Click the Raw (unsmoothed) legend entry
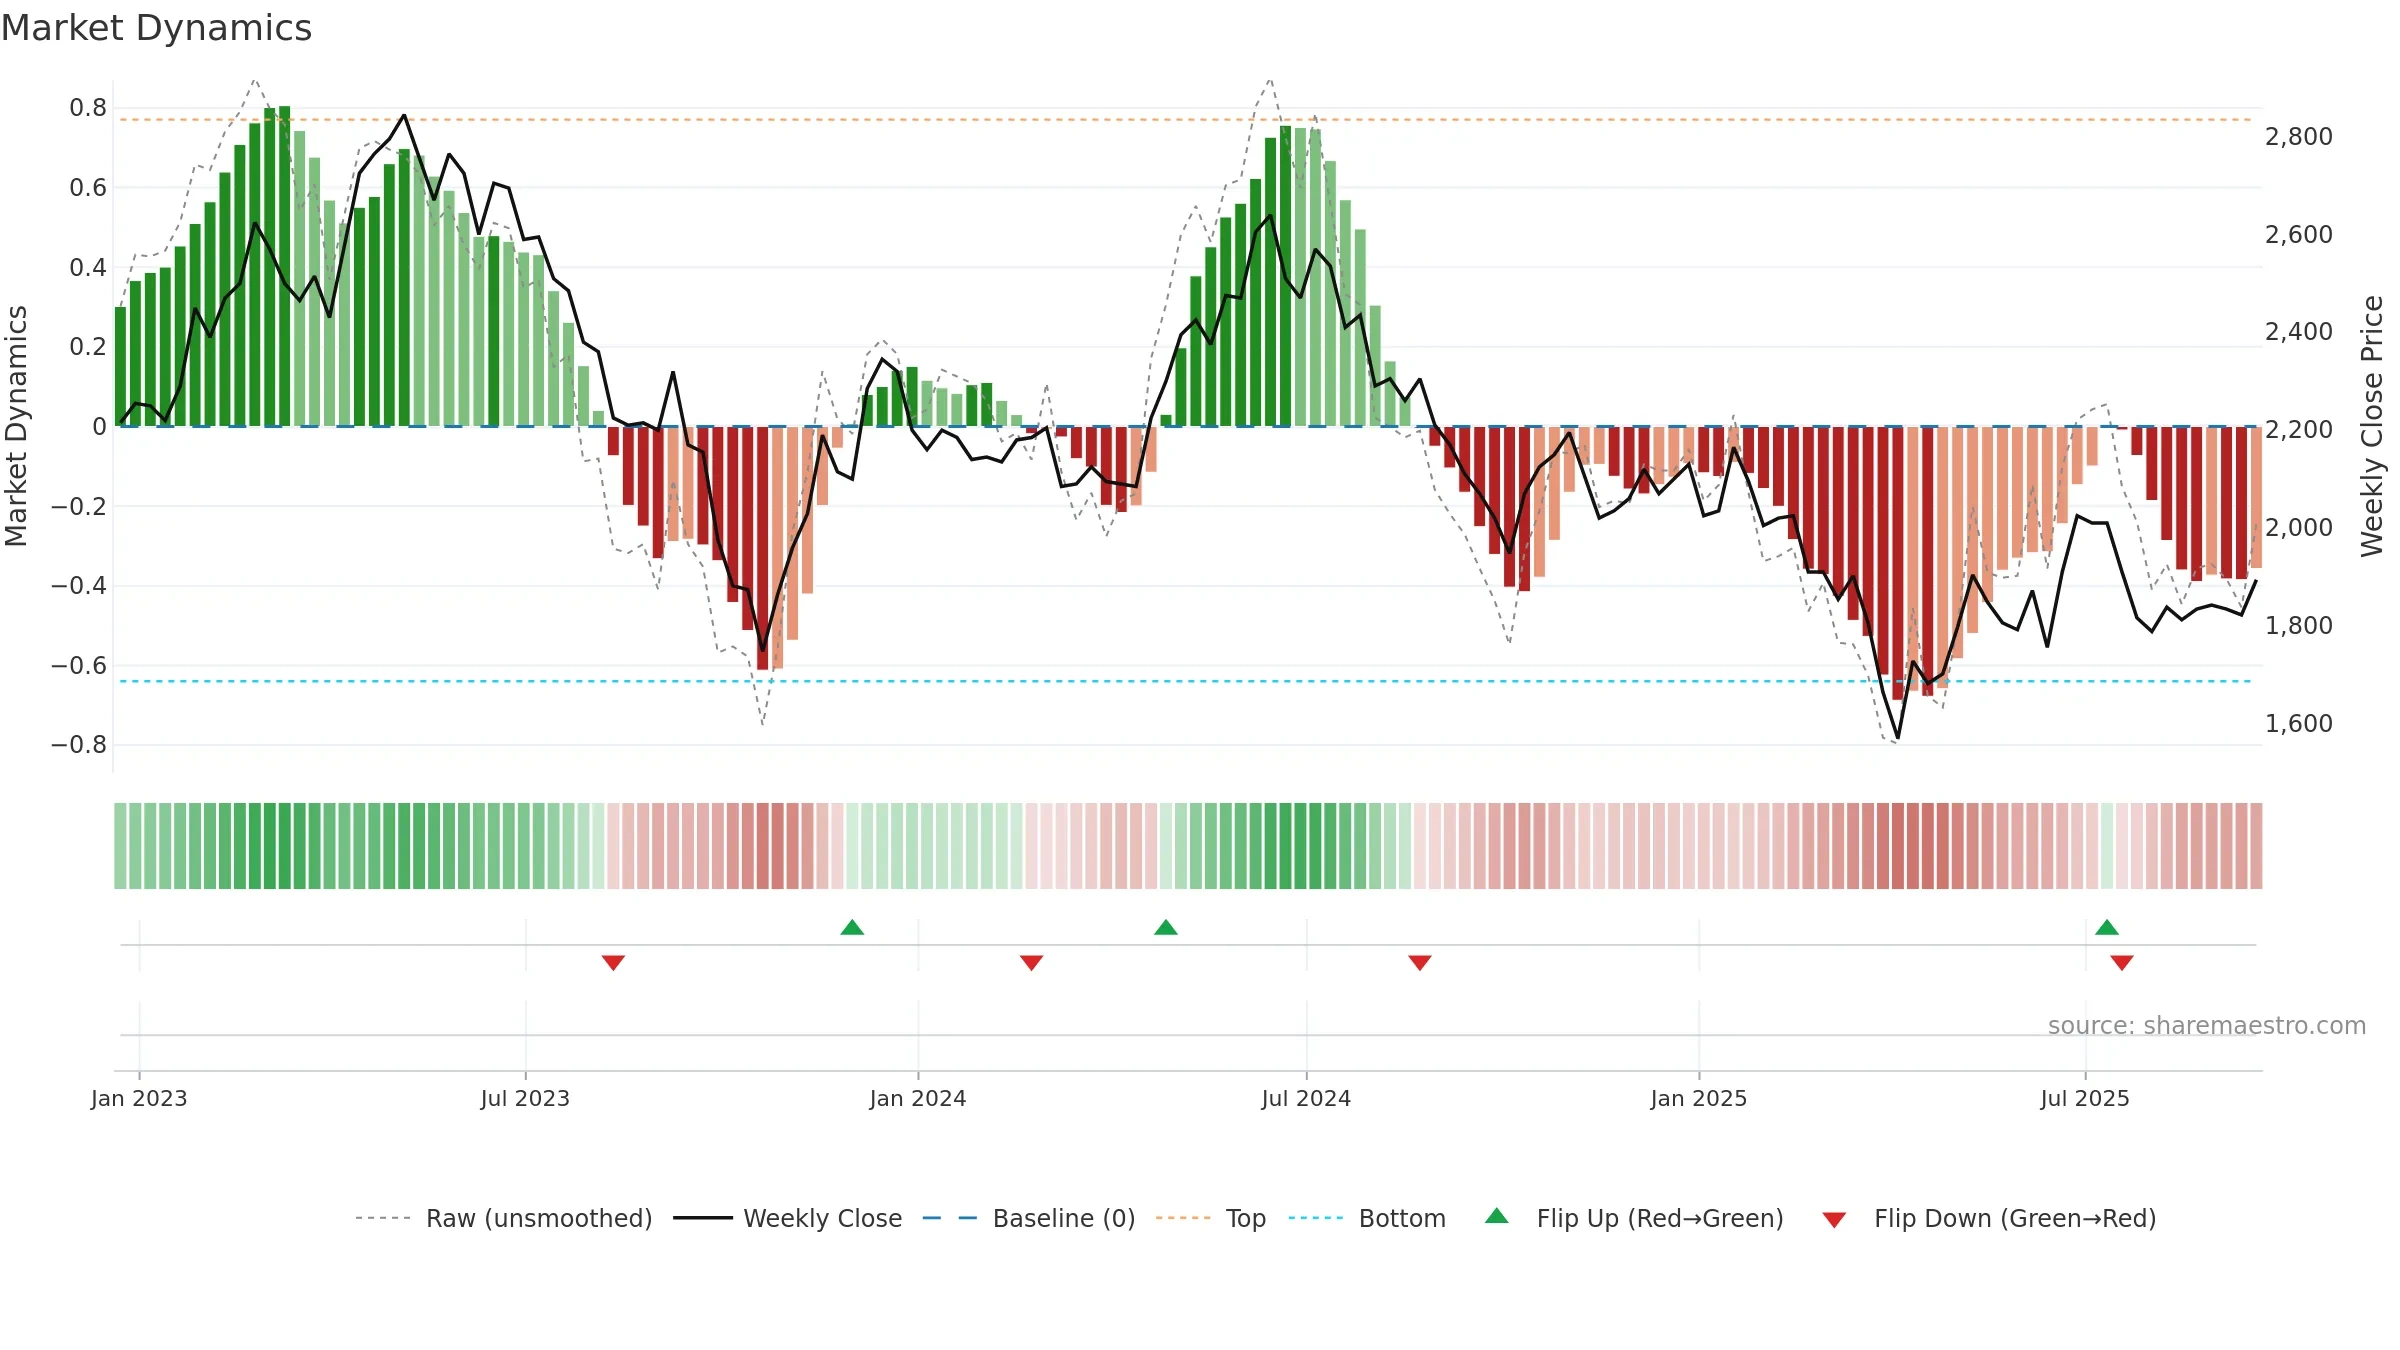The height and width of the screenshot is (1350, 2400). point(503,1218)
